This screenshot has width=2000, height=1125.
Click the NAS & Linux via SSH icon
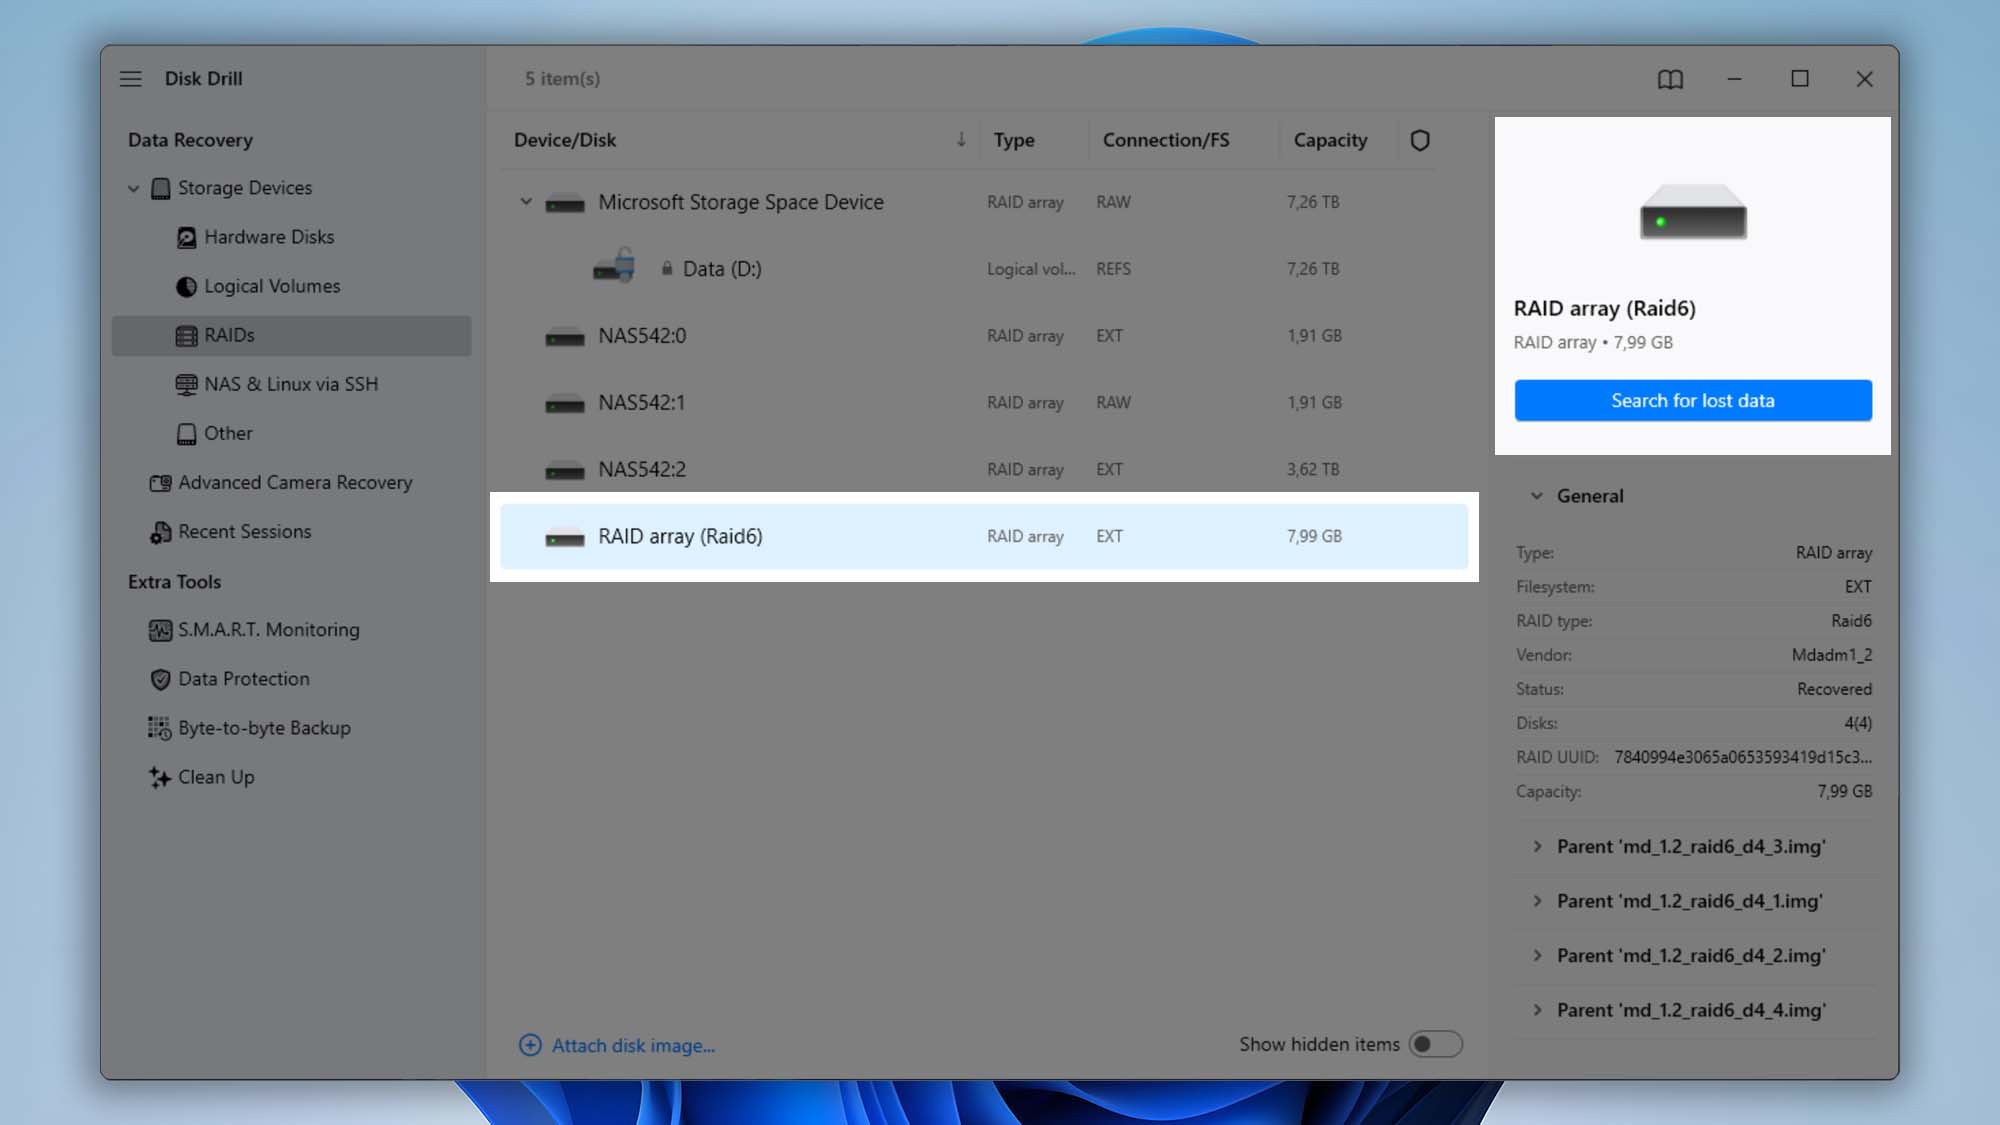pyautogui.click(x=186, y=384)
